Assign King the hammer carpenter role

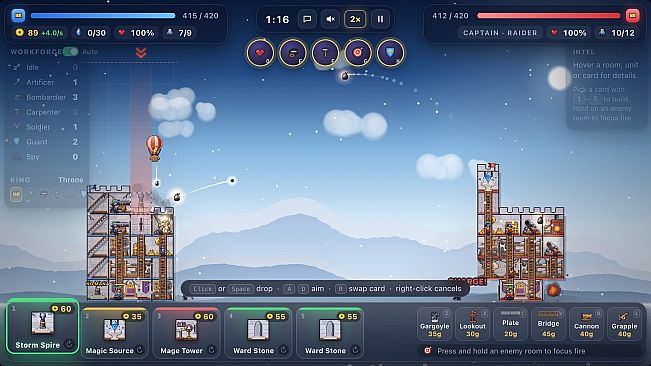[57, 194]
